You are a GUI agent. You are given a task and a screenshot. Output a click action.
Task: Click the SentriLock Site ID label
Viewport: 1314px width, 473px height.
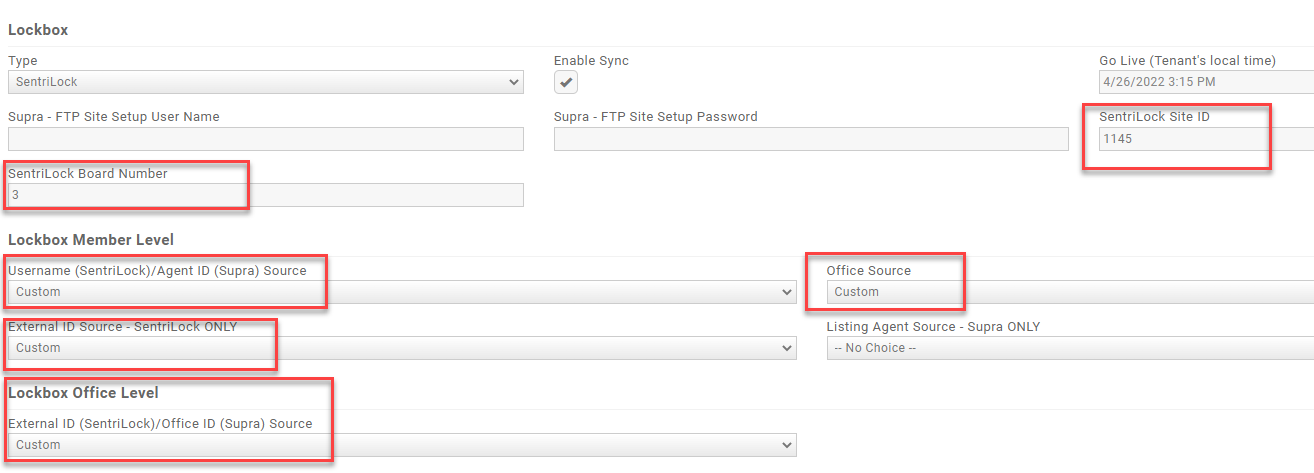(1154, 117)
